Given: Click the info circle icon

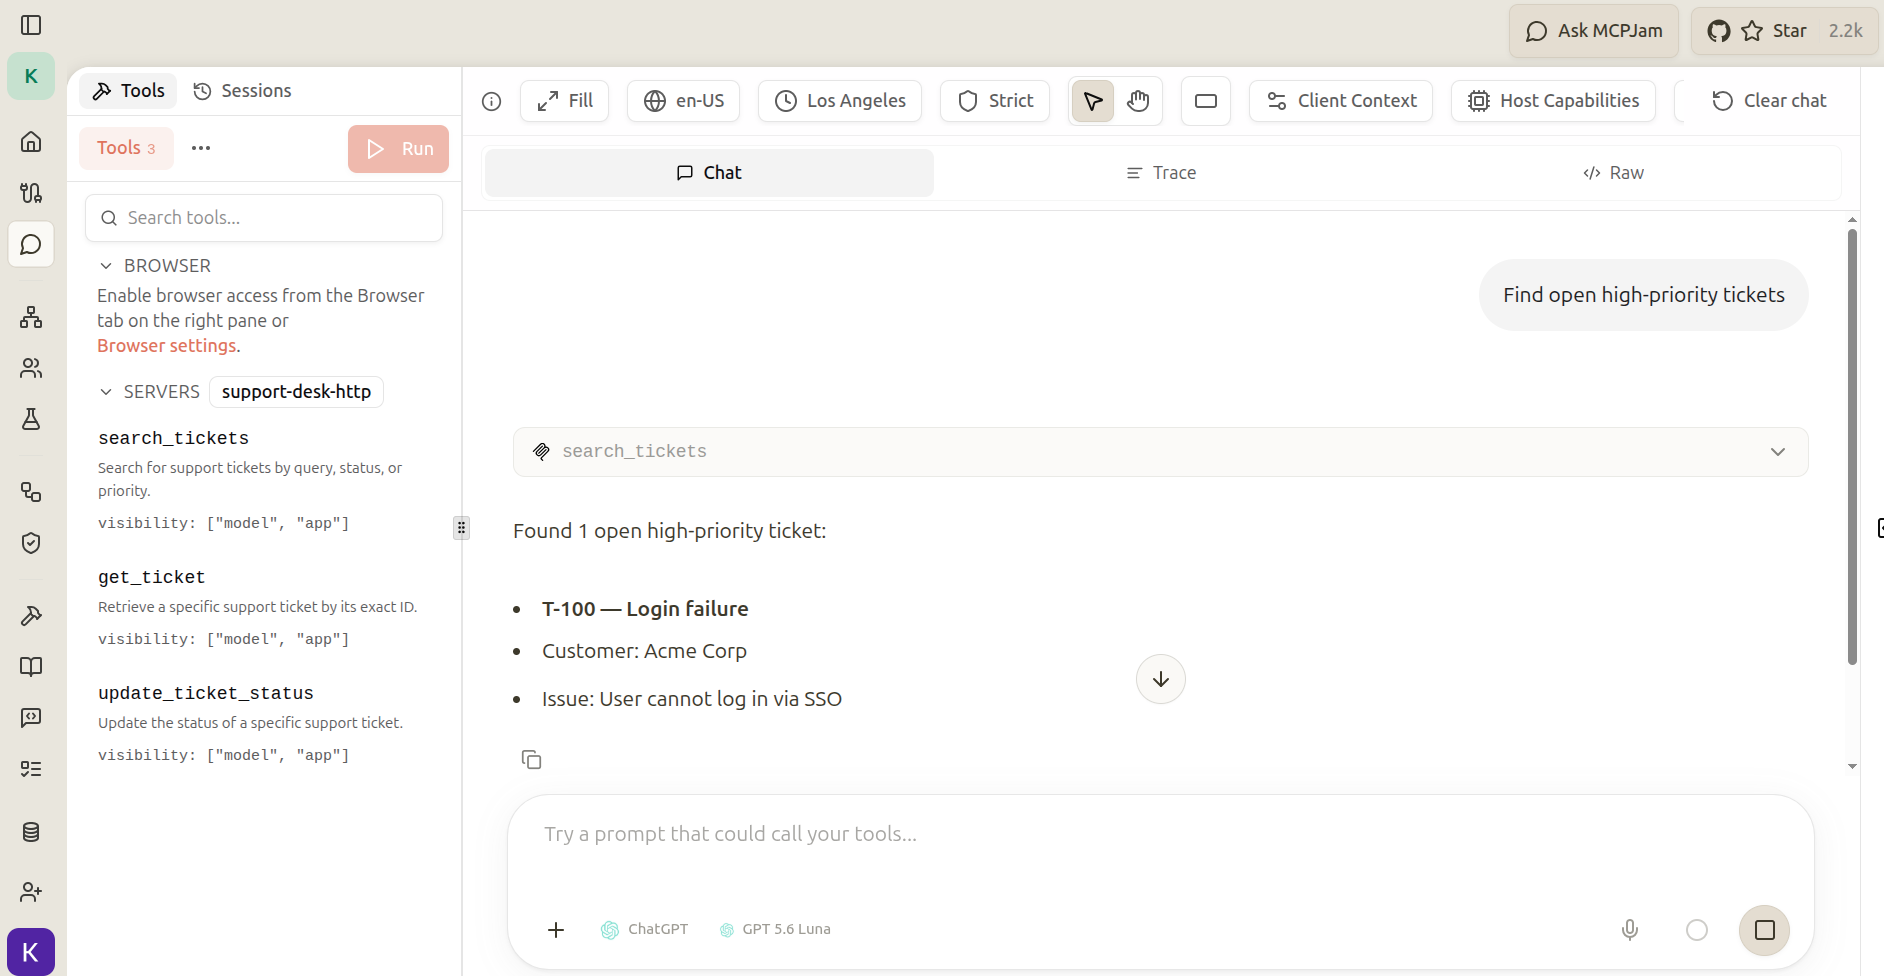Looking at the screenshot, I should 491,101.
